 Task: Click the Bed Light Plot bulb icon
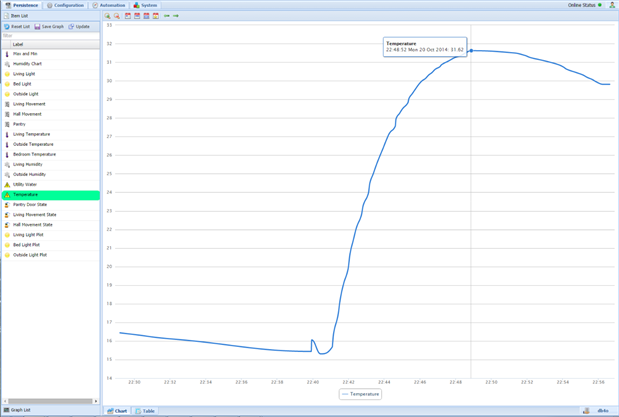pos(7,245)
